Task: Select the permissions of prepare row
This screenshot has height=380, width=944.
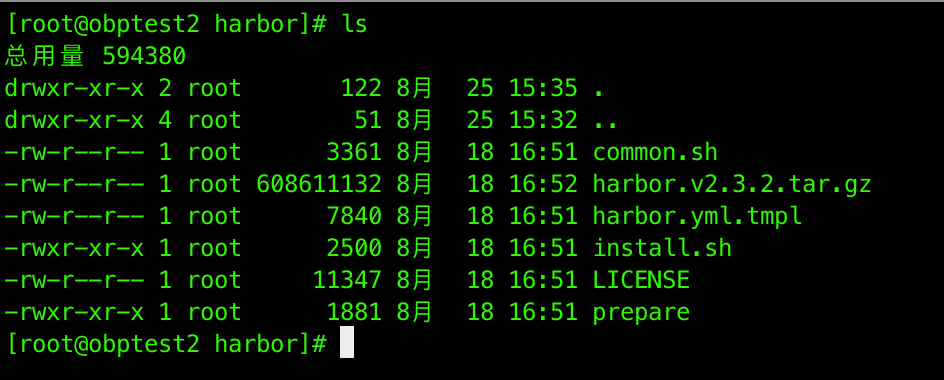Action: tap(74, 312)
